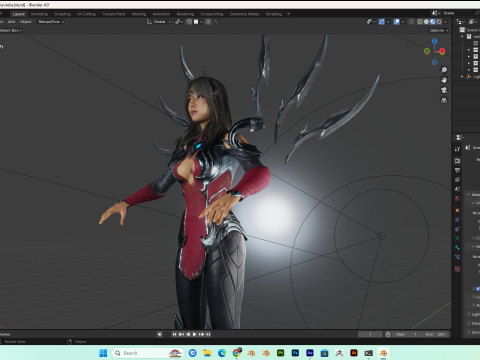Switch to wireframe viewport shading
The width and height of the screenshot is (480, 360).
420,22
